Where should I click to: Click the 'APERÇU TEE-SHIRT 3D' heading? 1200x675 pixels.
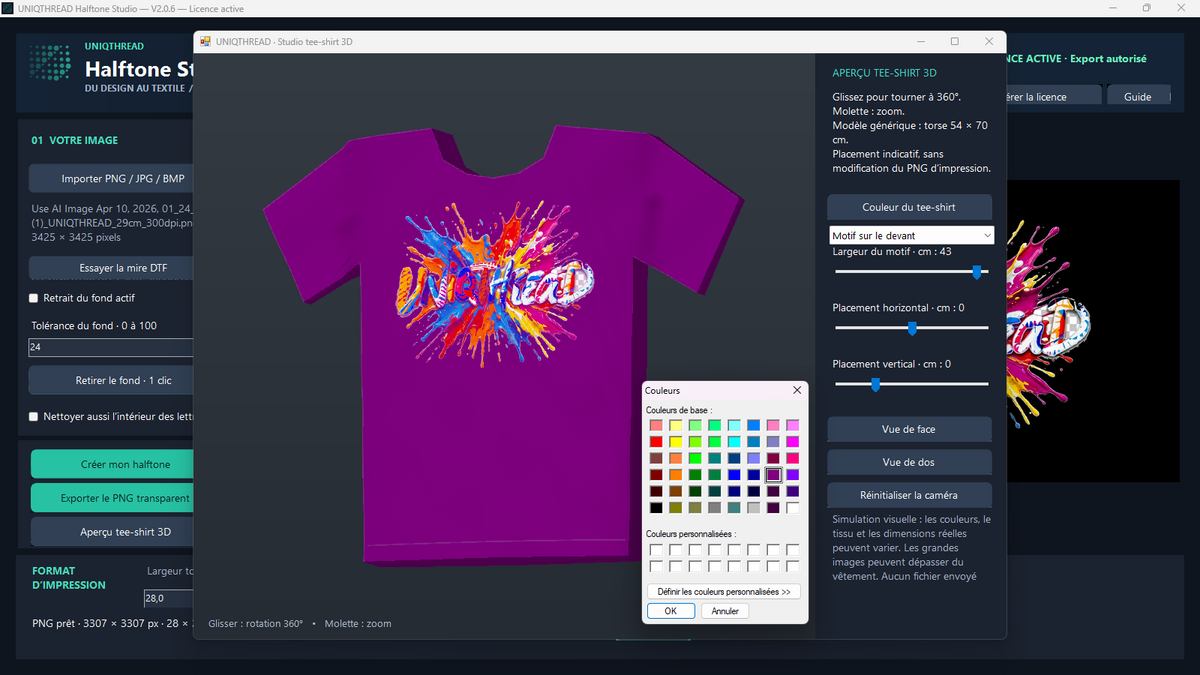pyautogui.click(x=884, y=73)
